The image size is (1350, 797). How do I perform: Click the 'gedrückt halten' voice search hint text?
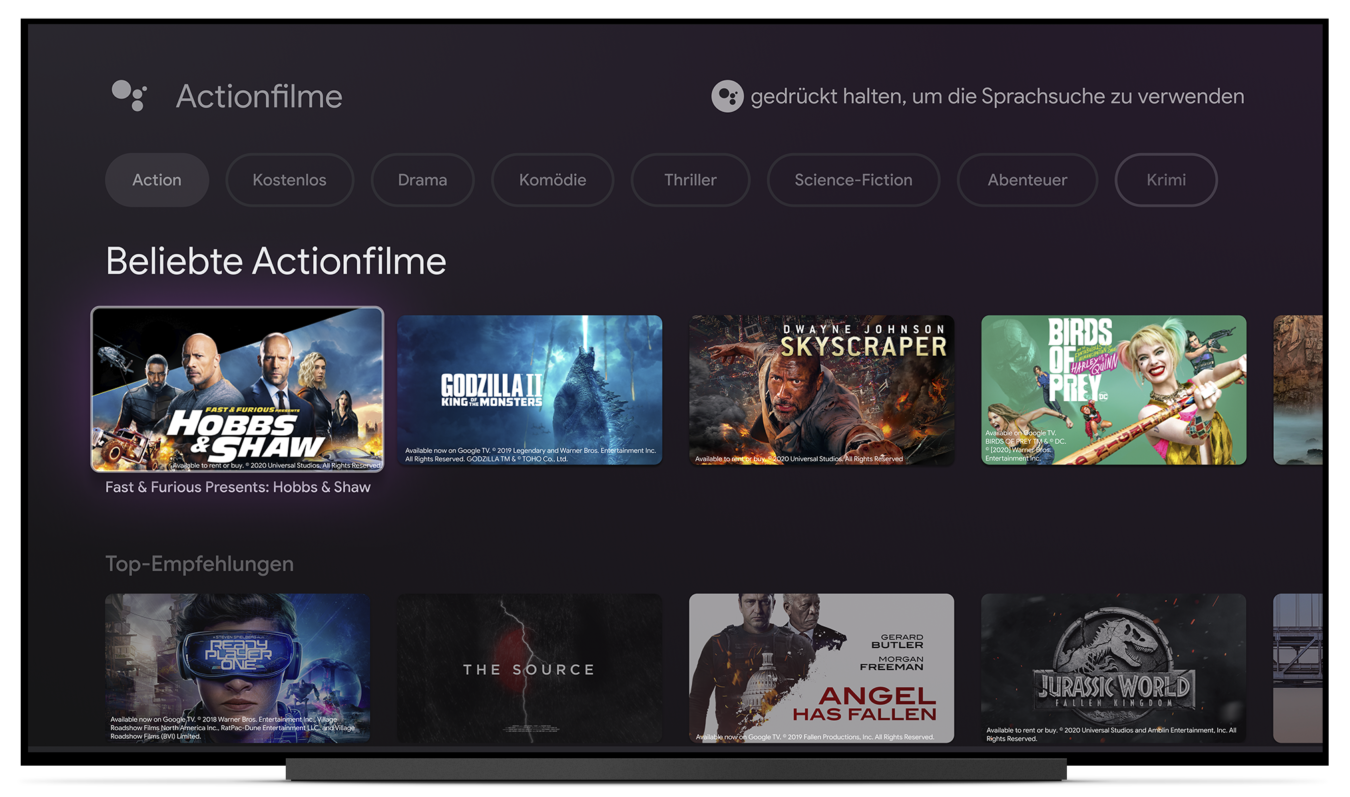pos(997,96)
